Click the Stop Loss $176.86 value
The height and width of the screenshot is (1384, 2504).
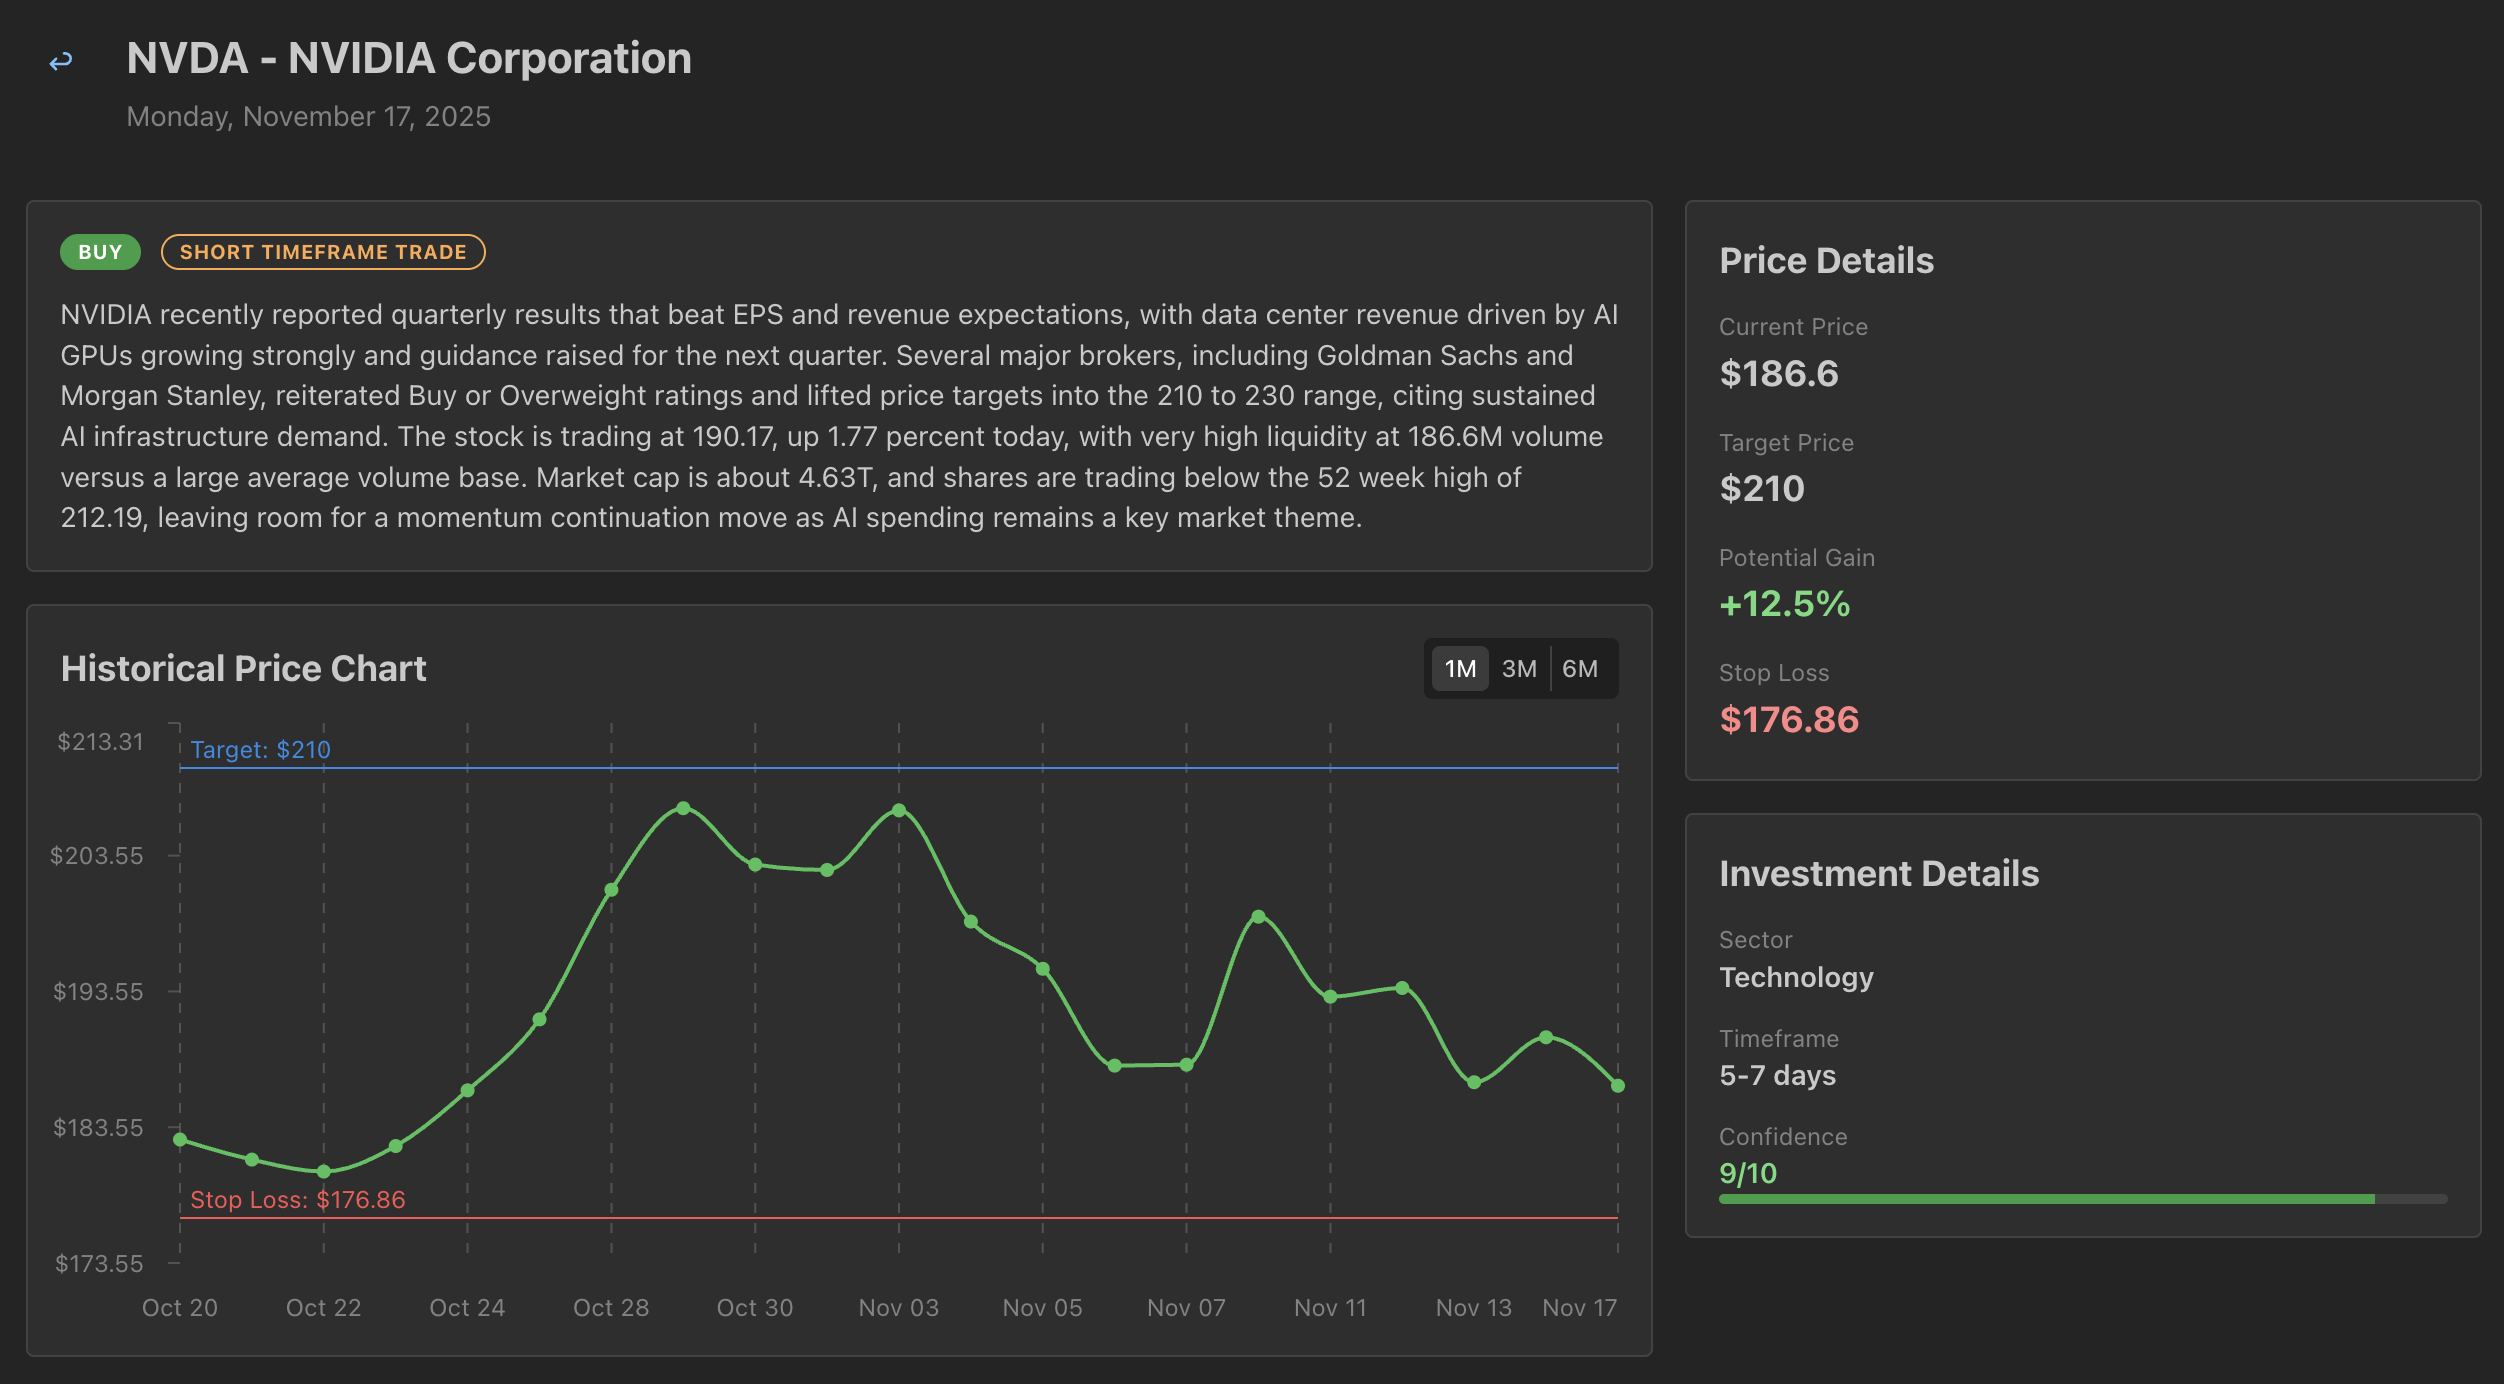[x=1789, y=719]
